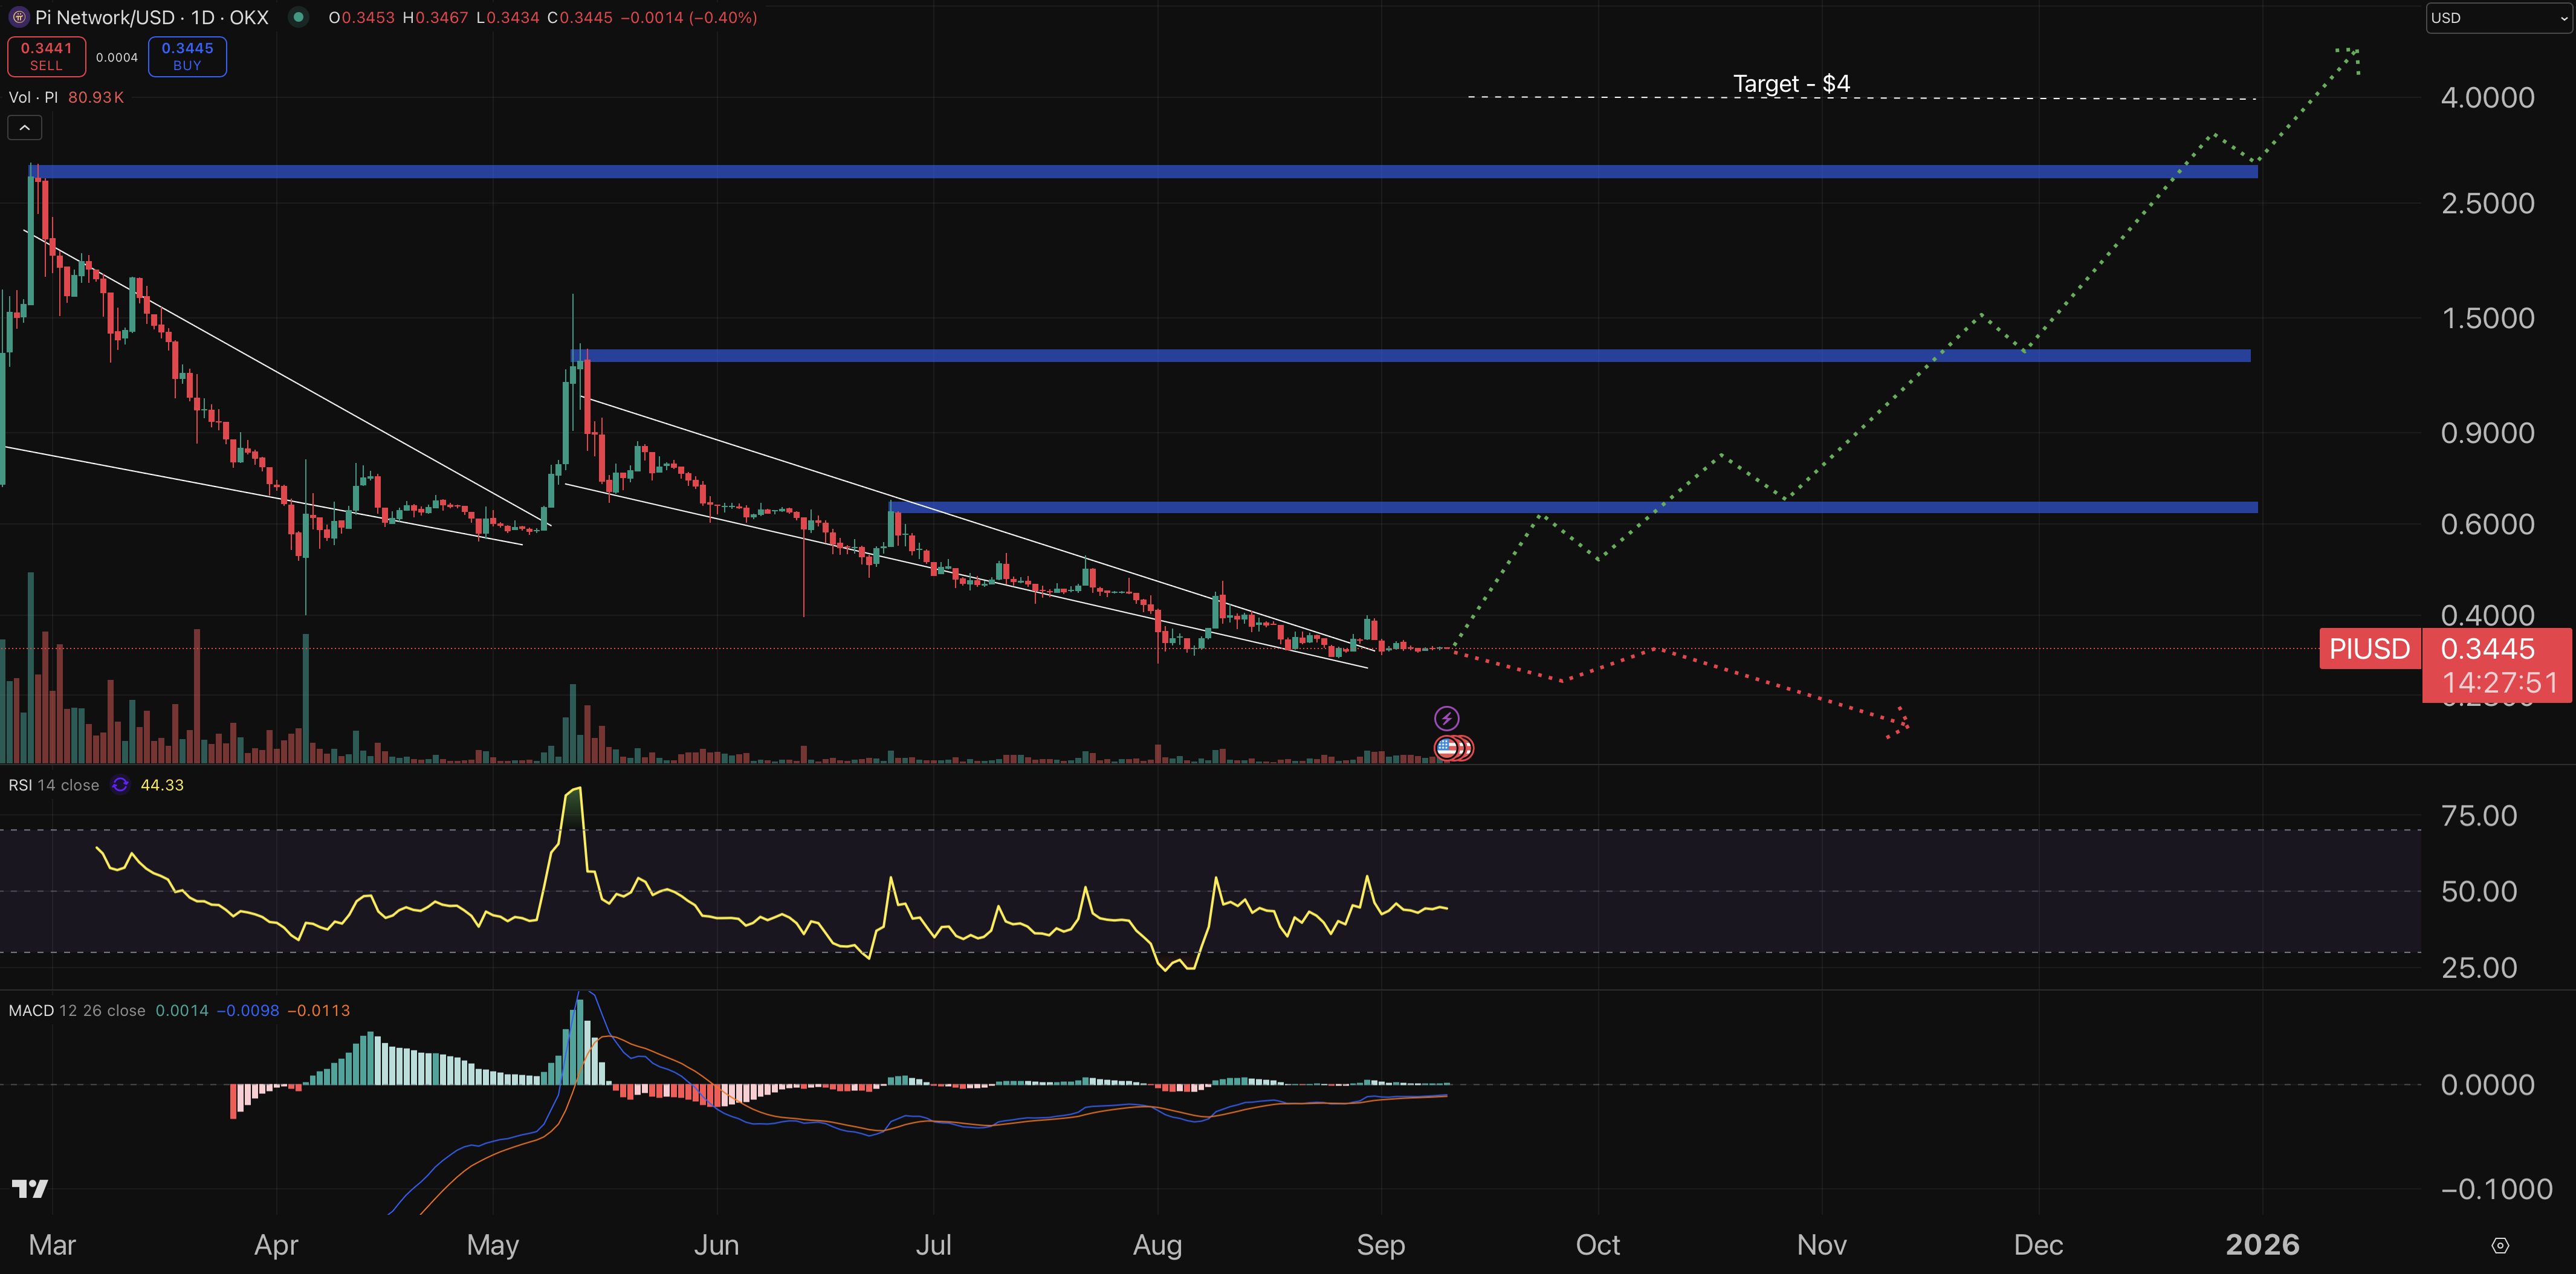Click the SELL button at 0.3441
This screenshot has height=1274, width=2576.
[x=46, y=56]
